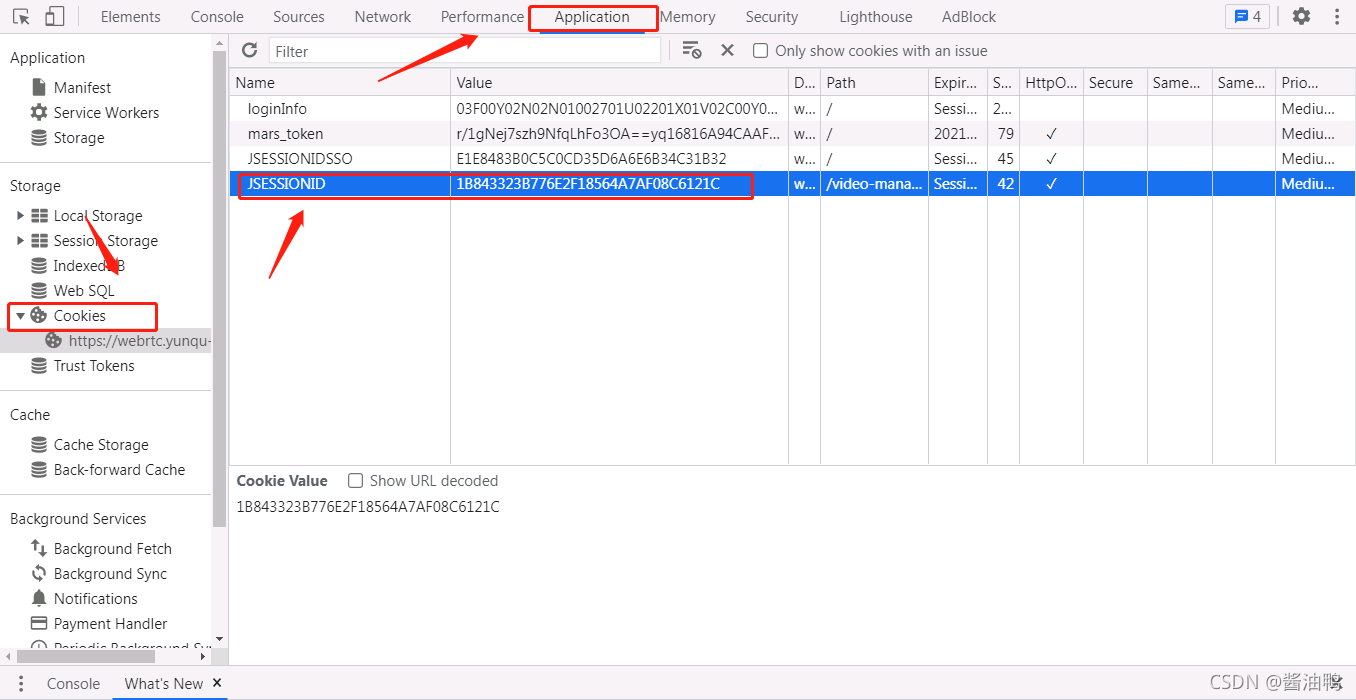Activate the inspect element picker icon

[21, 17]
